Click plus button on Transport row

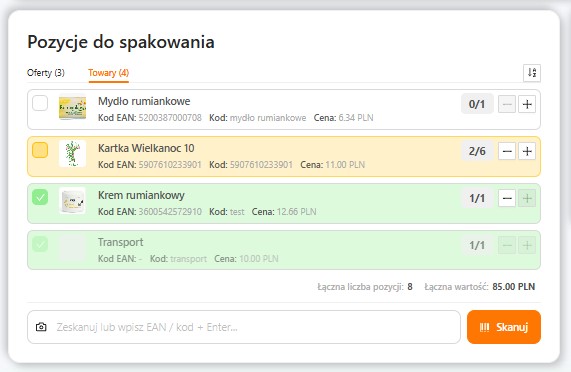tap(527, 245)
